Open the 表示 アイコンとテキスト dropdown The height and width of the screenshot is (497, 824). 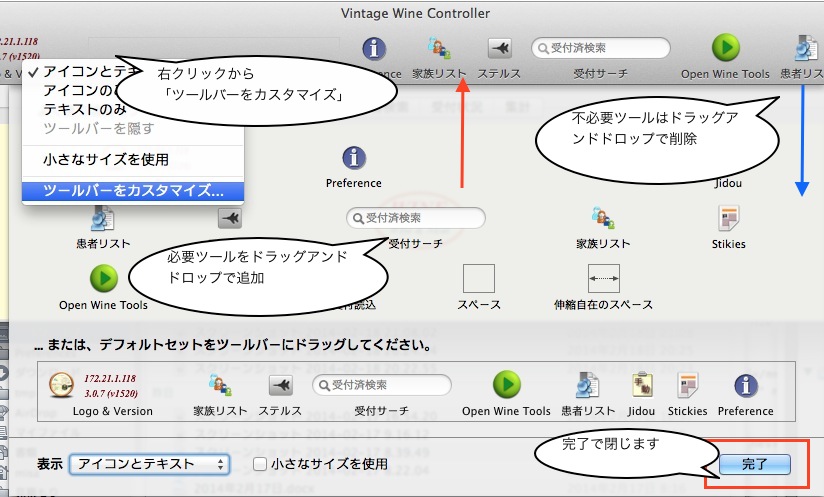tap(149, 464)
